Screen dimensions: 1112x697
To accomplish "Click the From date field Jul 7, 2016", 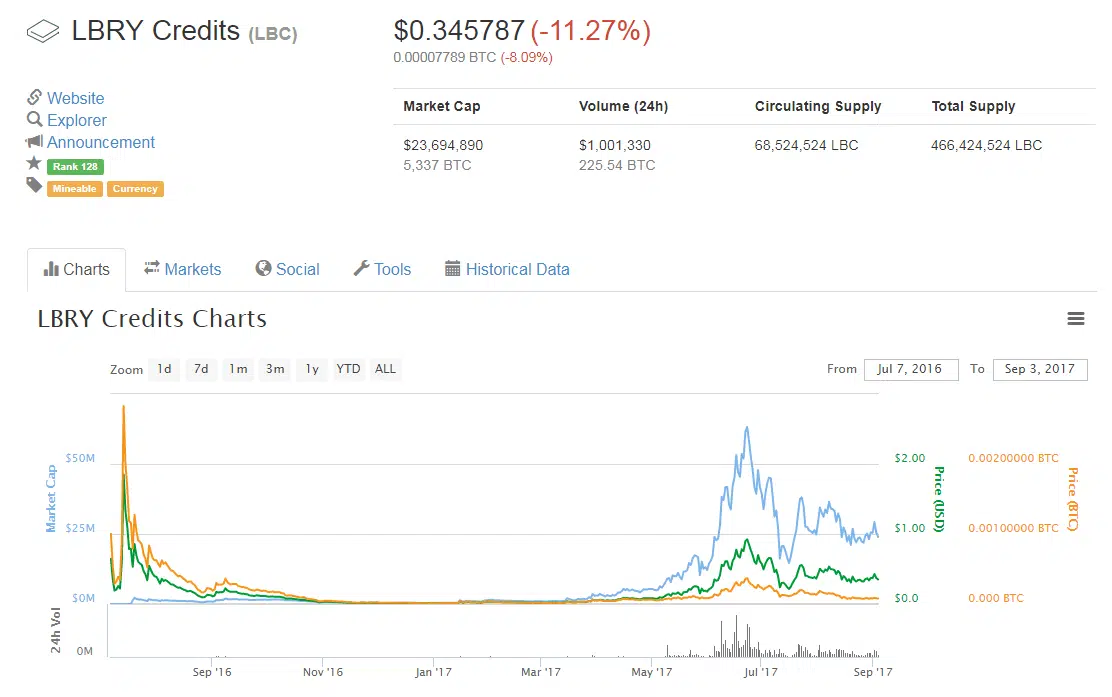I will click(x=911, y=369).
